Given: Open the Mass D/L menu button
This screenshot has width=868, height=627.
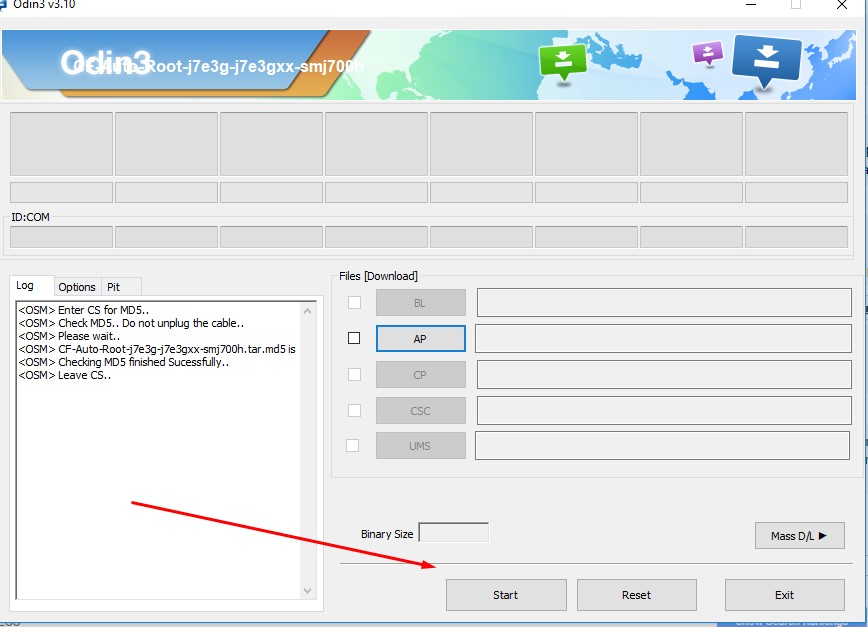Looking at the screenshot, I should tap(799, 535).
